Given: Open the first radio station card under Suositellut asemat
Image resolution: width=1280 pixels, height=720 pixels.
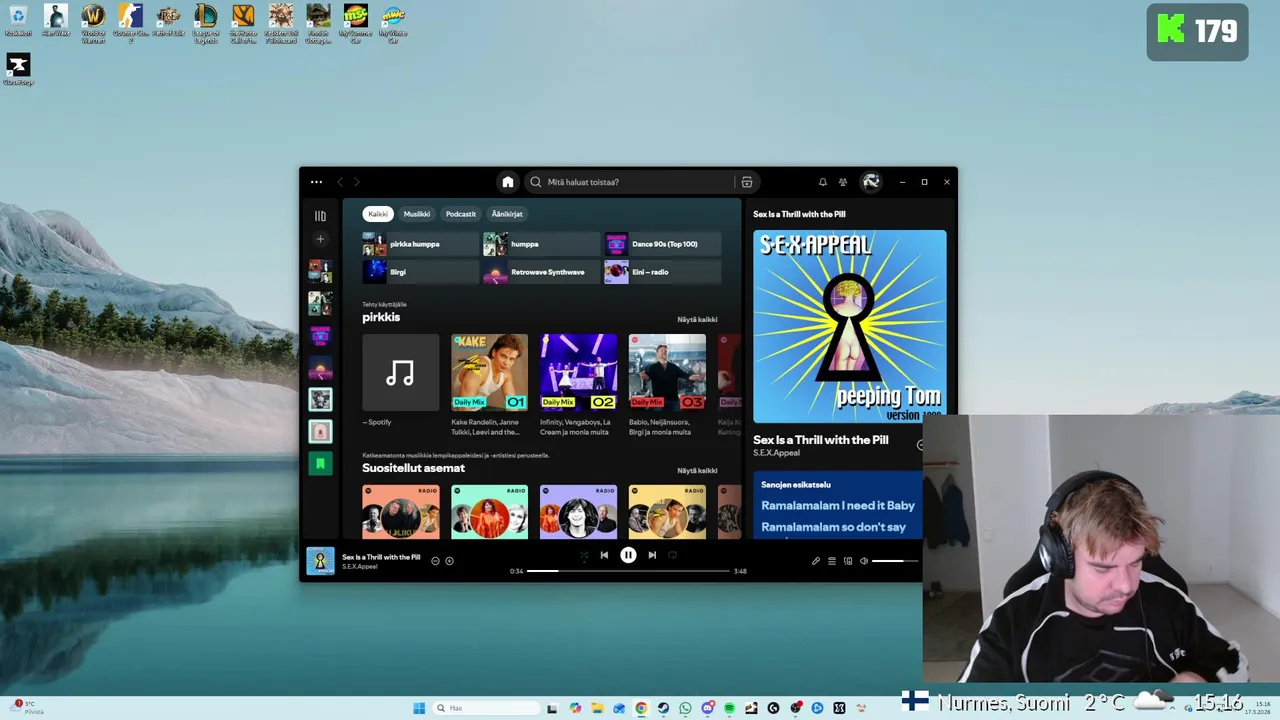Looking at the screenshot, I should tap(400, 512).
